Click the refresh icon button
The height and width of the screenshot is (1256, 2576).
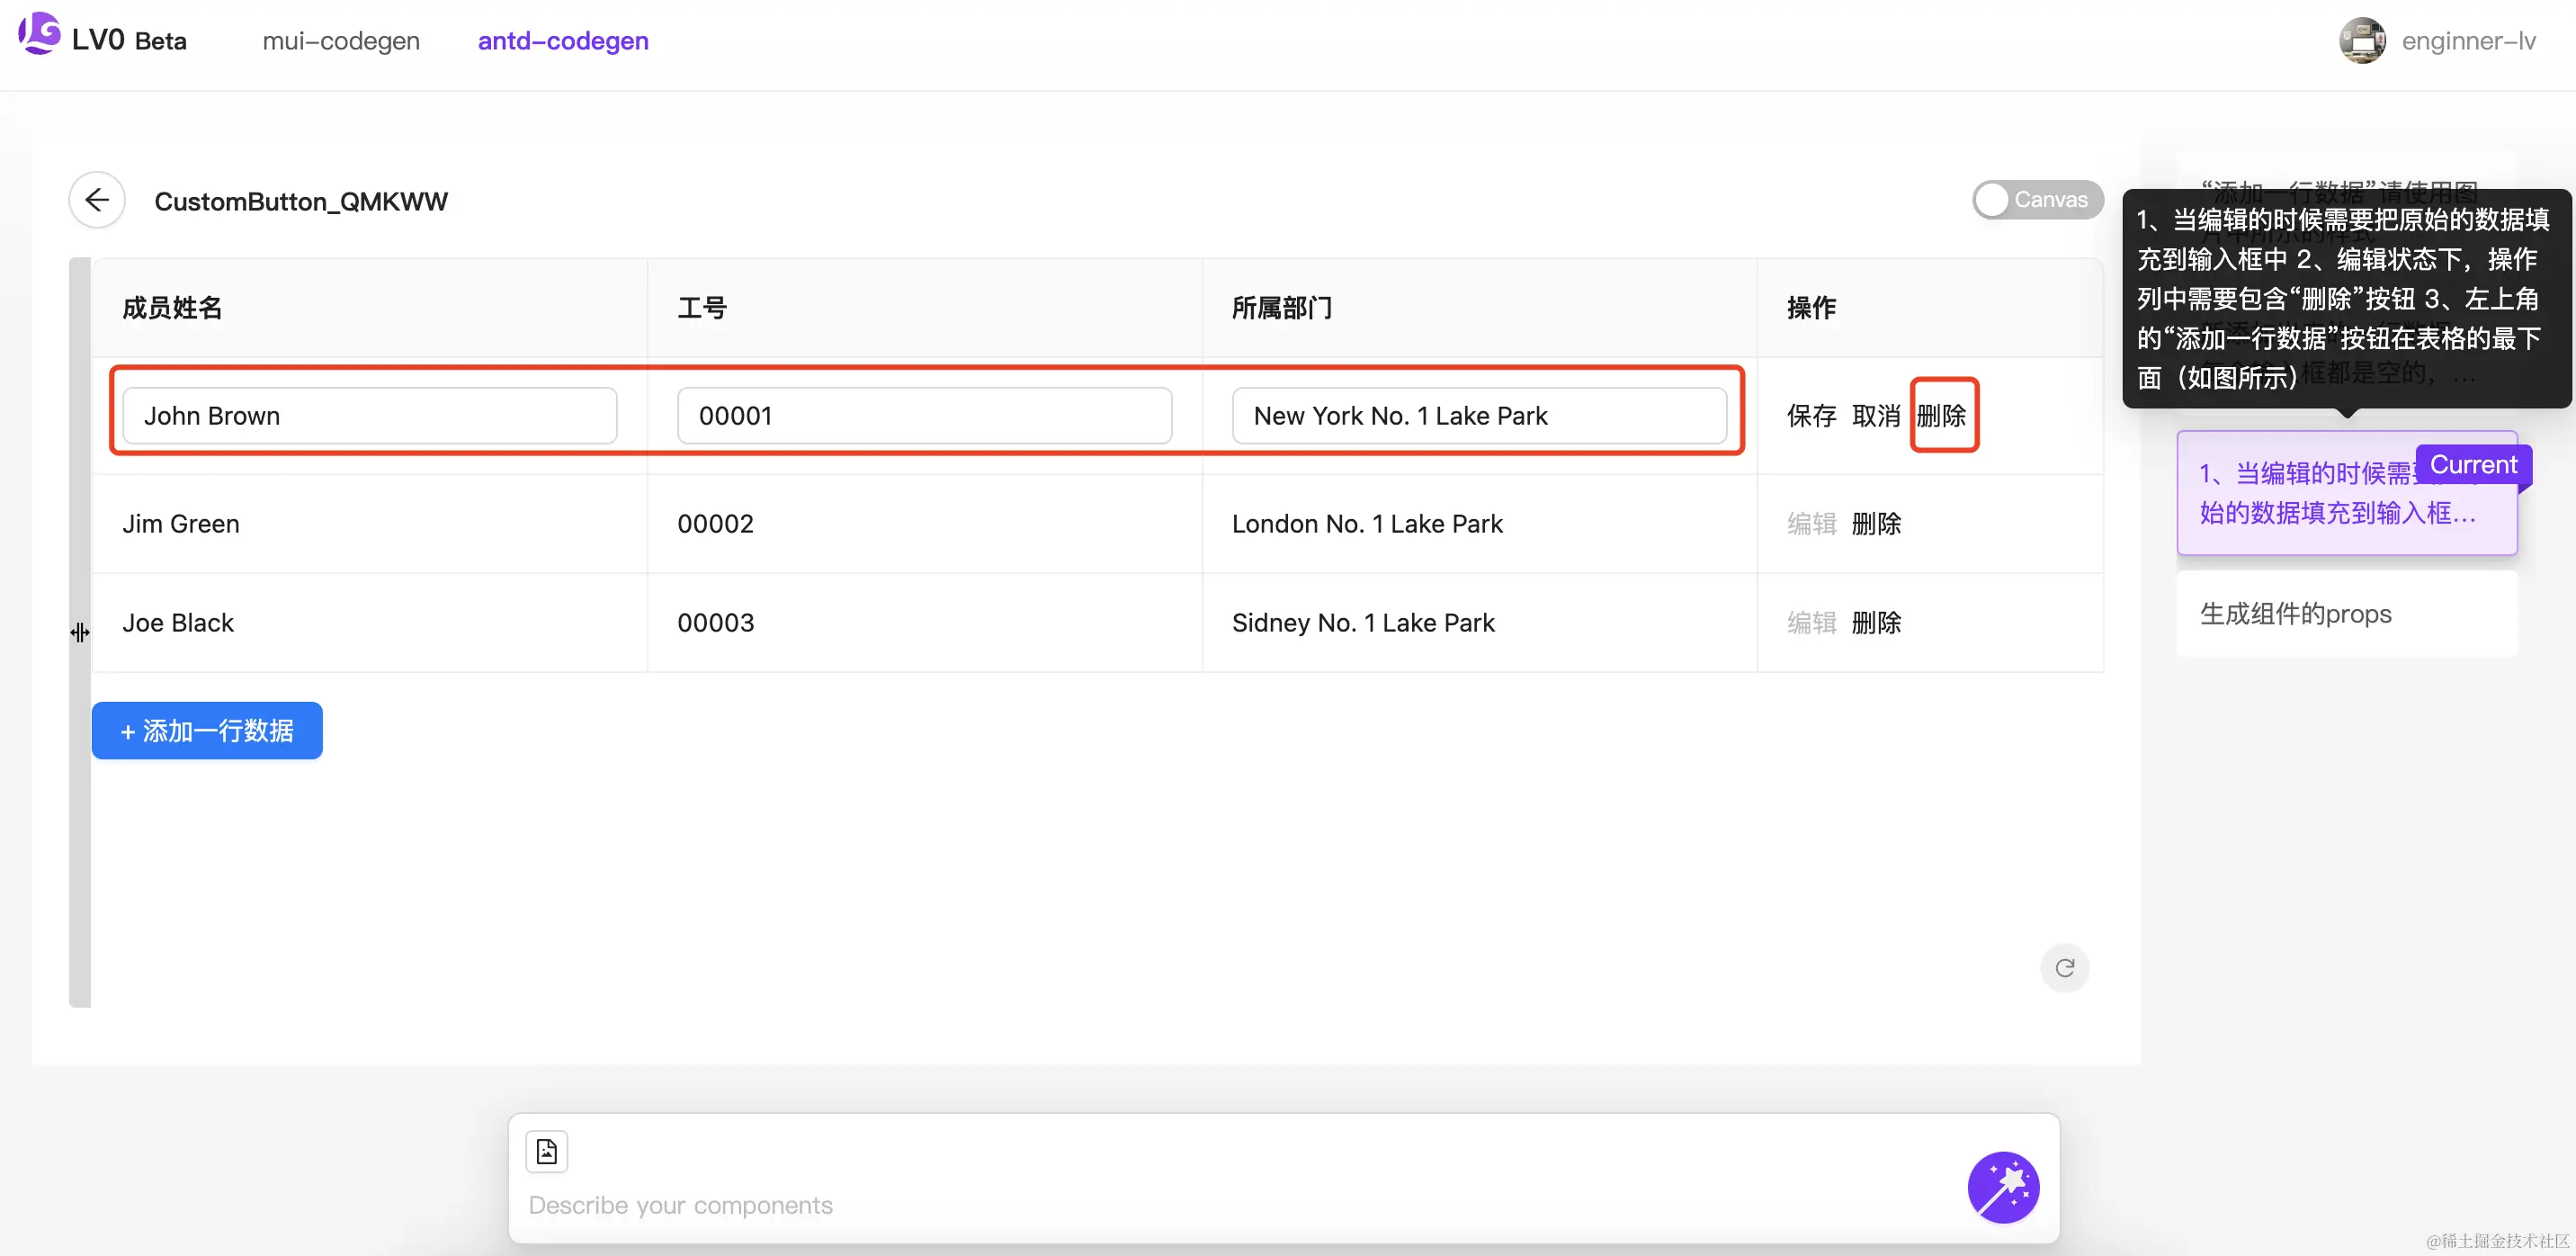tap(2064, 967)
